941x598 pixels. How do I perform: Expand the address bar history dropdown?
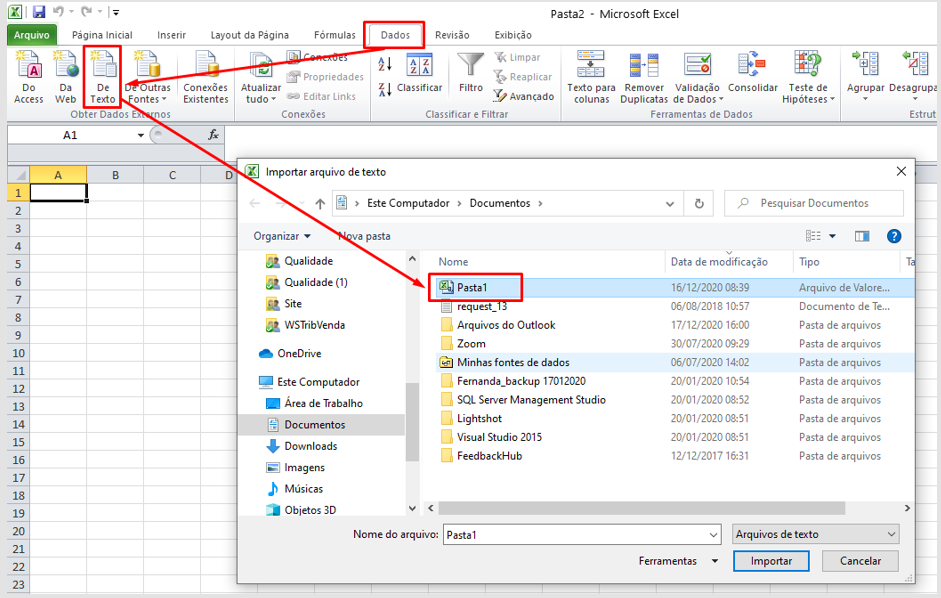point(670,204)
